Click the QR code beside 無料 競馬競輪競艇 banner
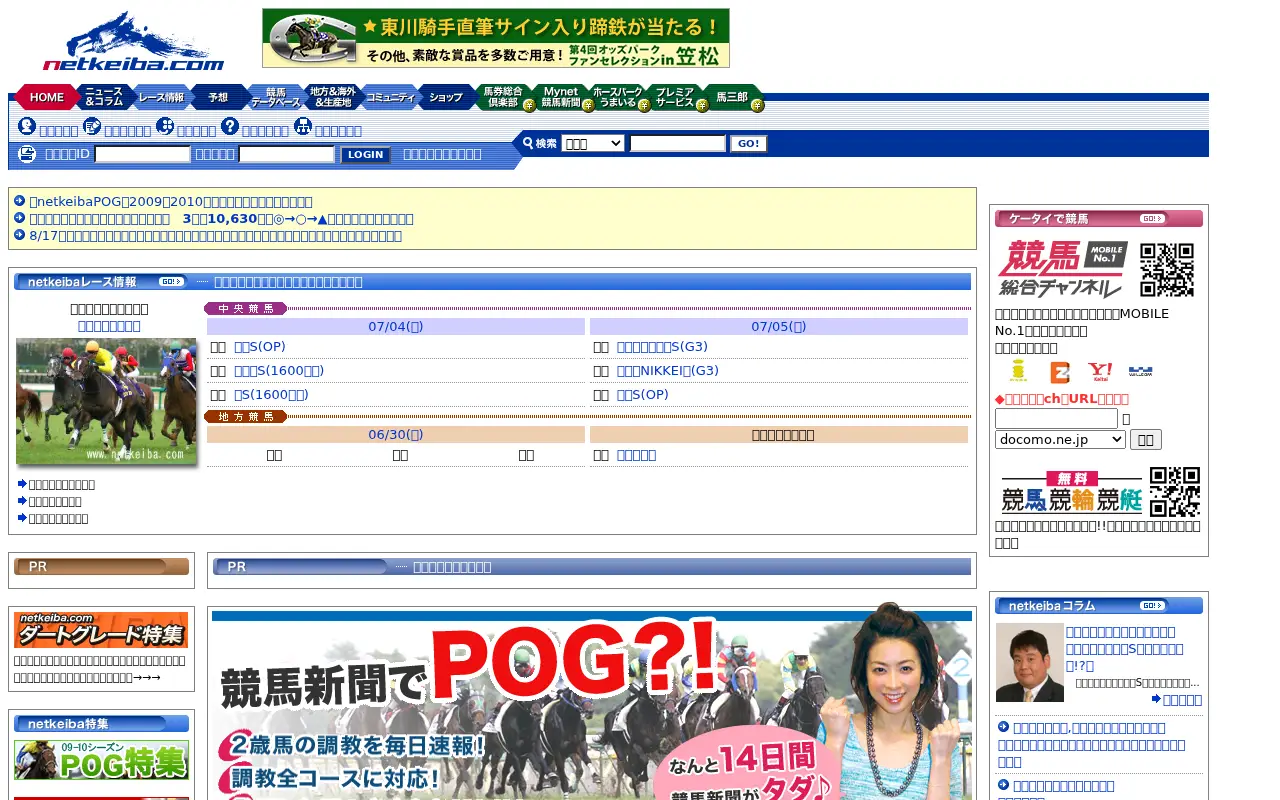Viewport: 1280px width, 800px height. [1175, 492]
